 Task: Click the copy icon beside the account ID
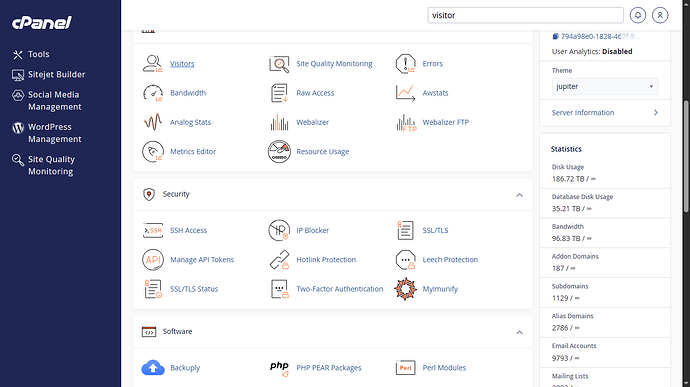tap(555, 37)
